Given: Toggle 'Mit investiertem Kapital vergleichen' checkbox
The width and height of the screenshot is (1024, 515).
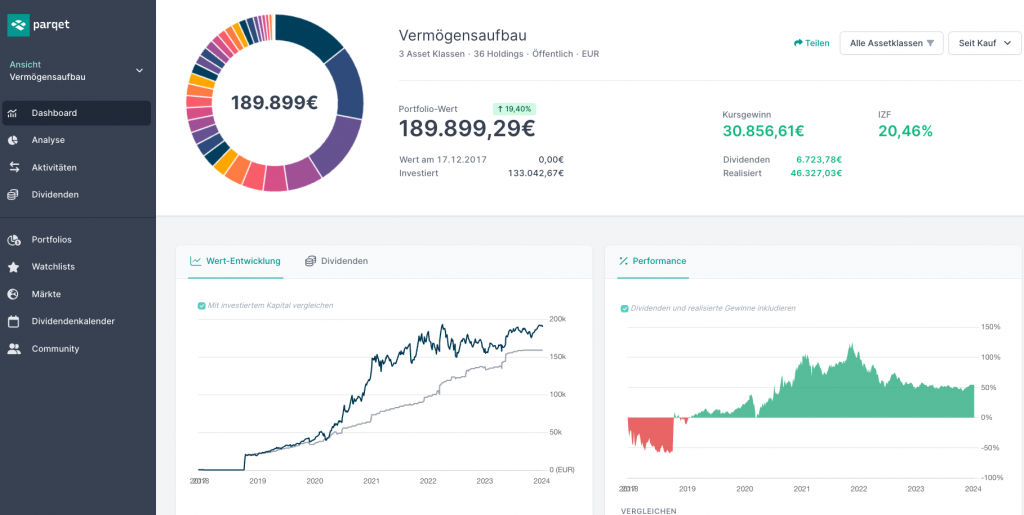Looking at the screenshot, I should coord(202,305).
